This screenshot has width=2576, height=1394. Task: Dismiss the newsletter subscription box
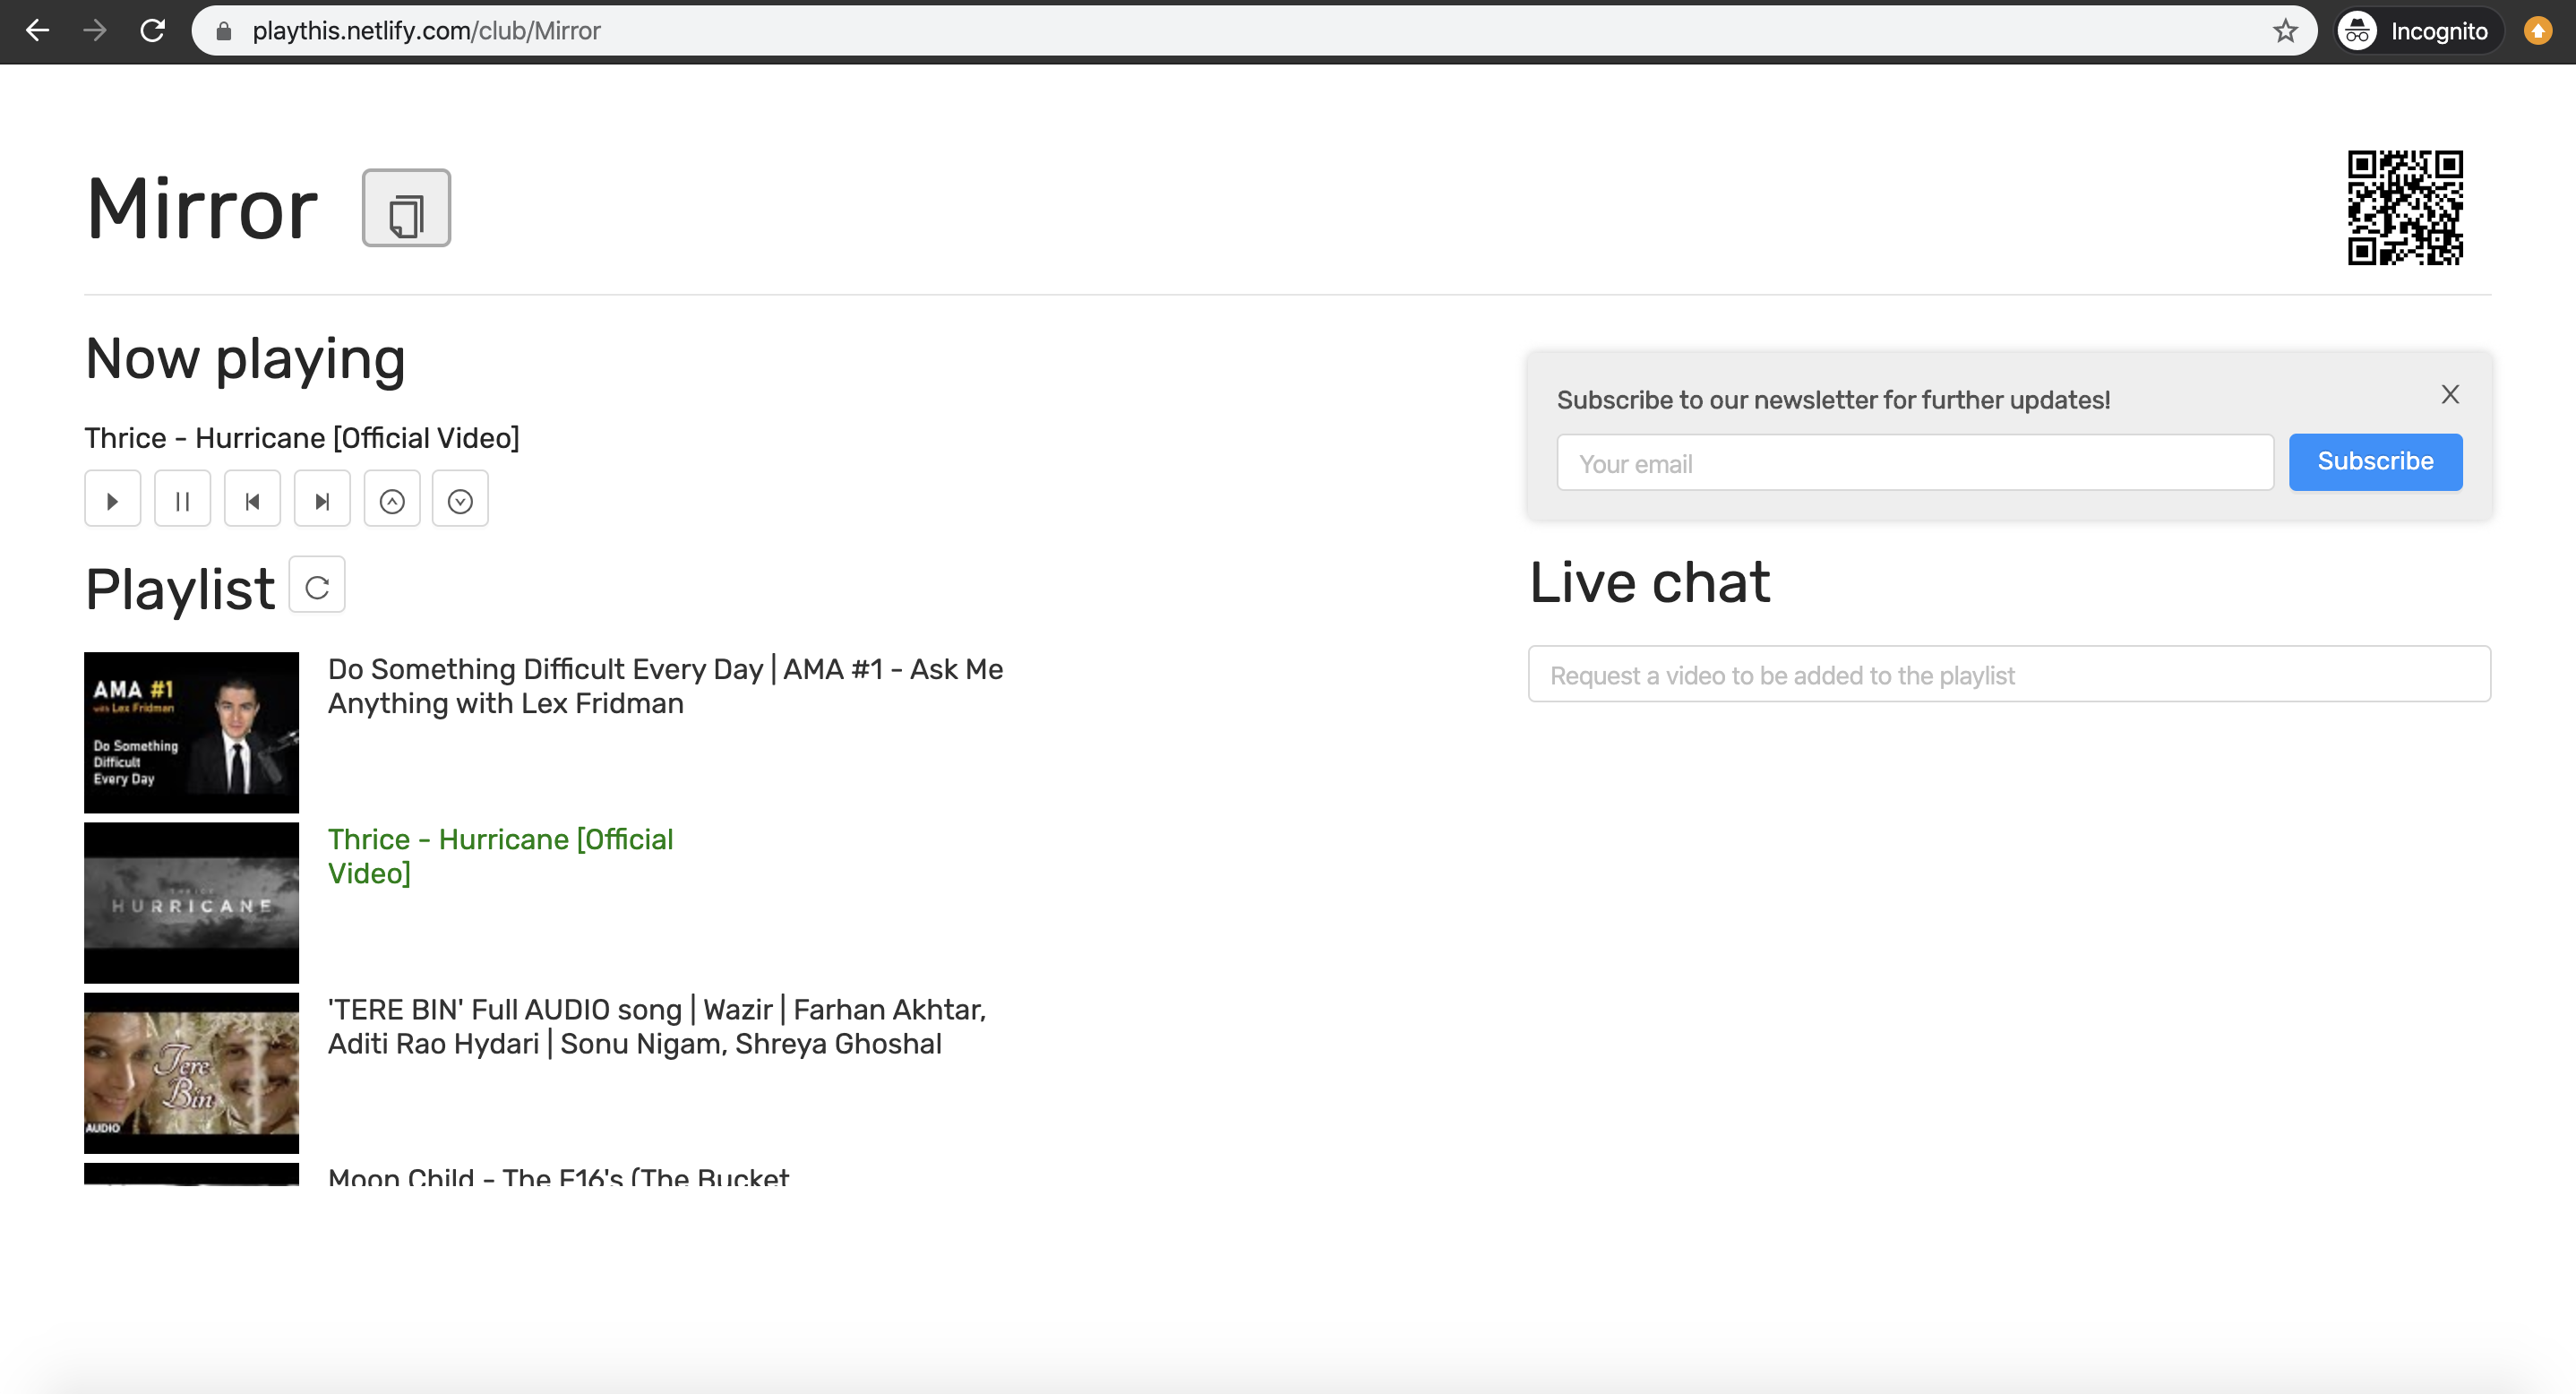(2449, 394)
